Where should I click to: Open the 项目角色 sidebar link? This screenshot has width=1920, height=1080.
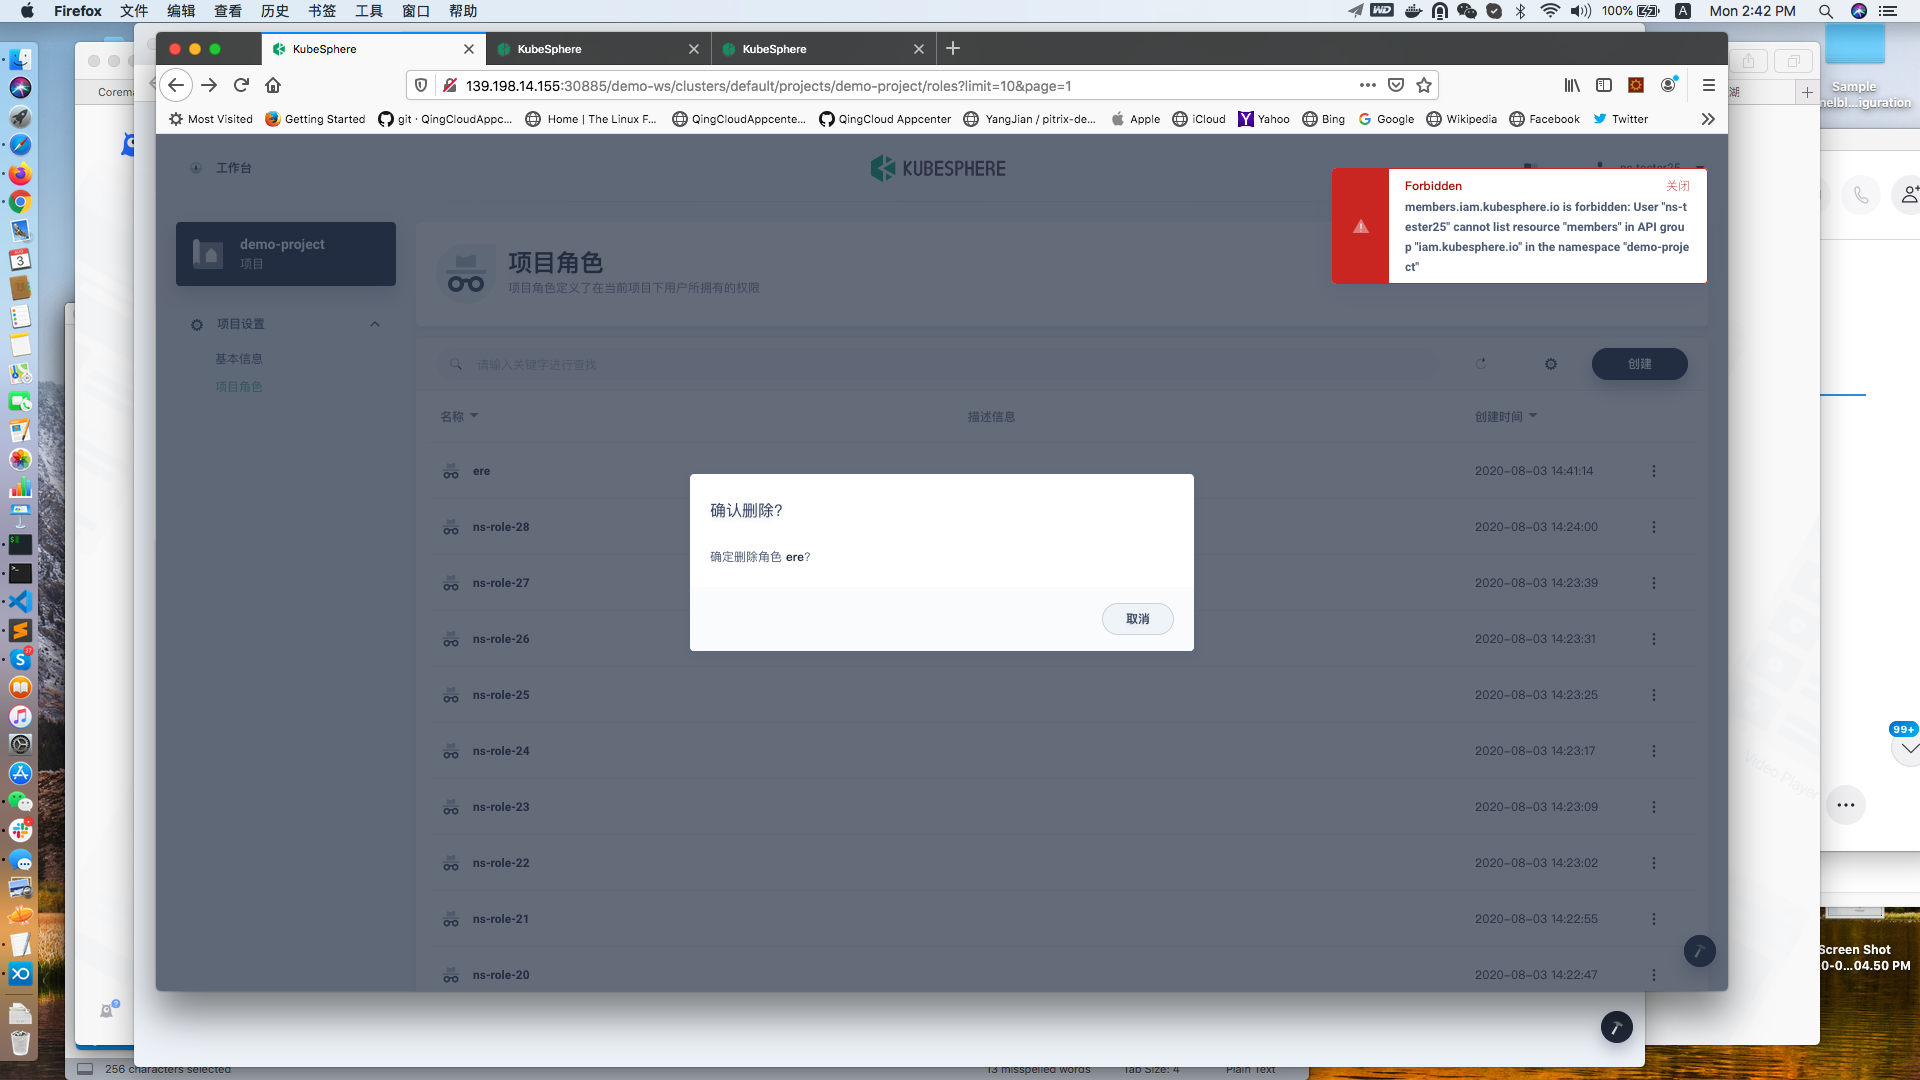(x=238, y=386)
